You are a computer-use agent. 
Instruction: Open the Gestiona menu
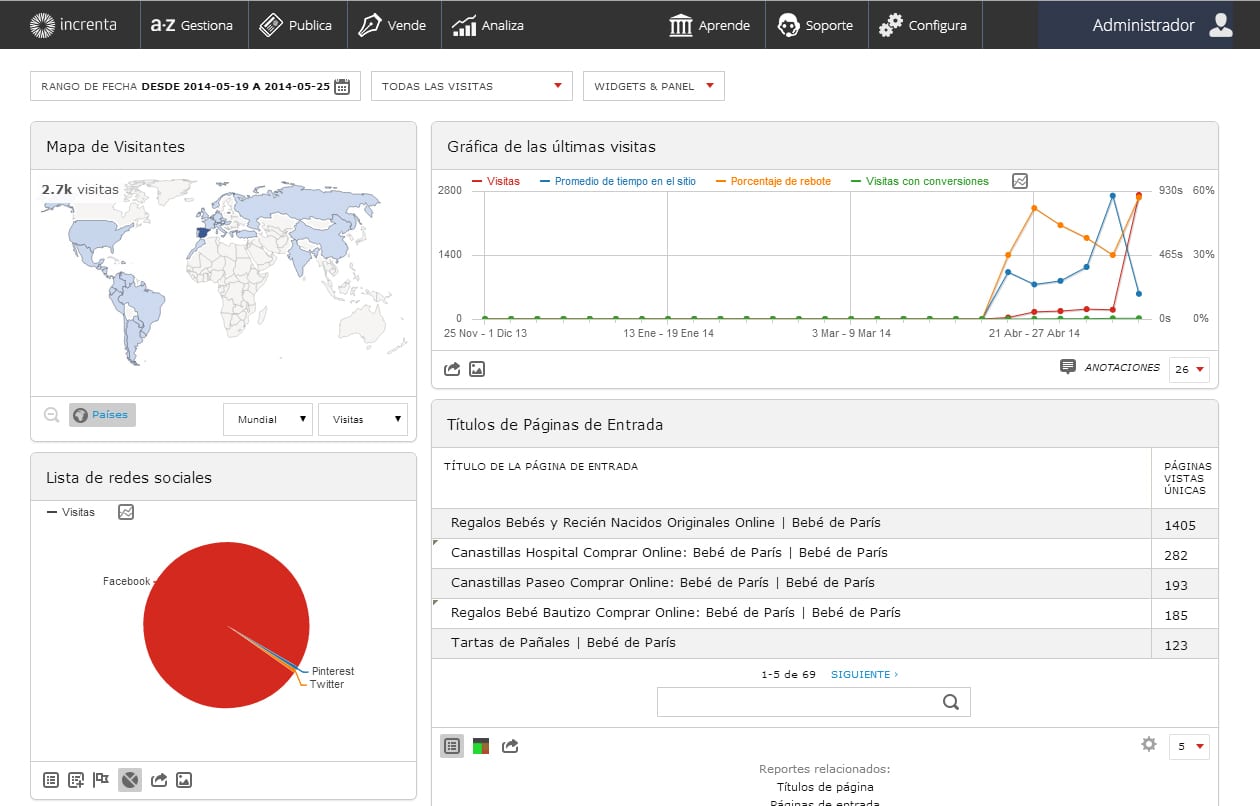click(x=191, y=25)
